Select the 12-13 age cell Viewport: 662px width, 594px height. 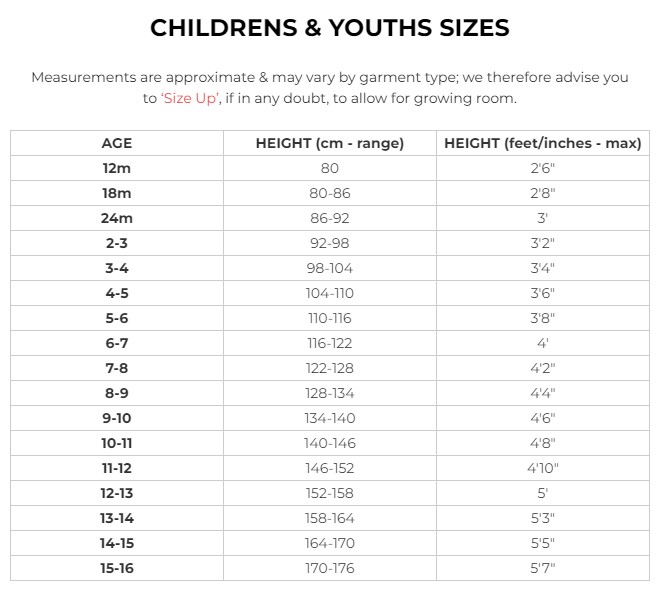pos(117,493)
